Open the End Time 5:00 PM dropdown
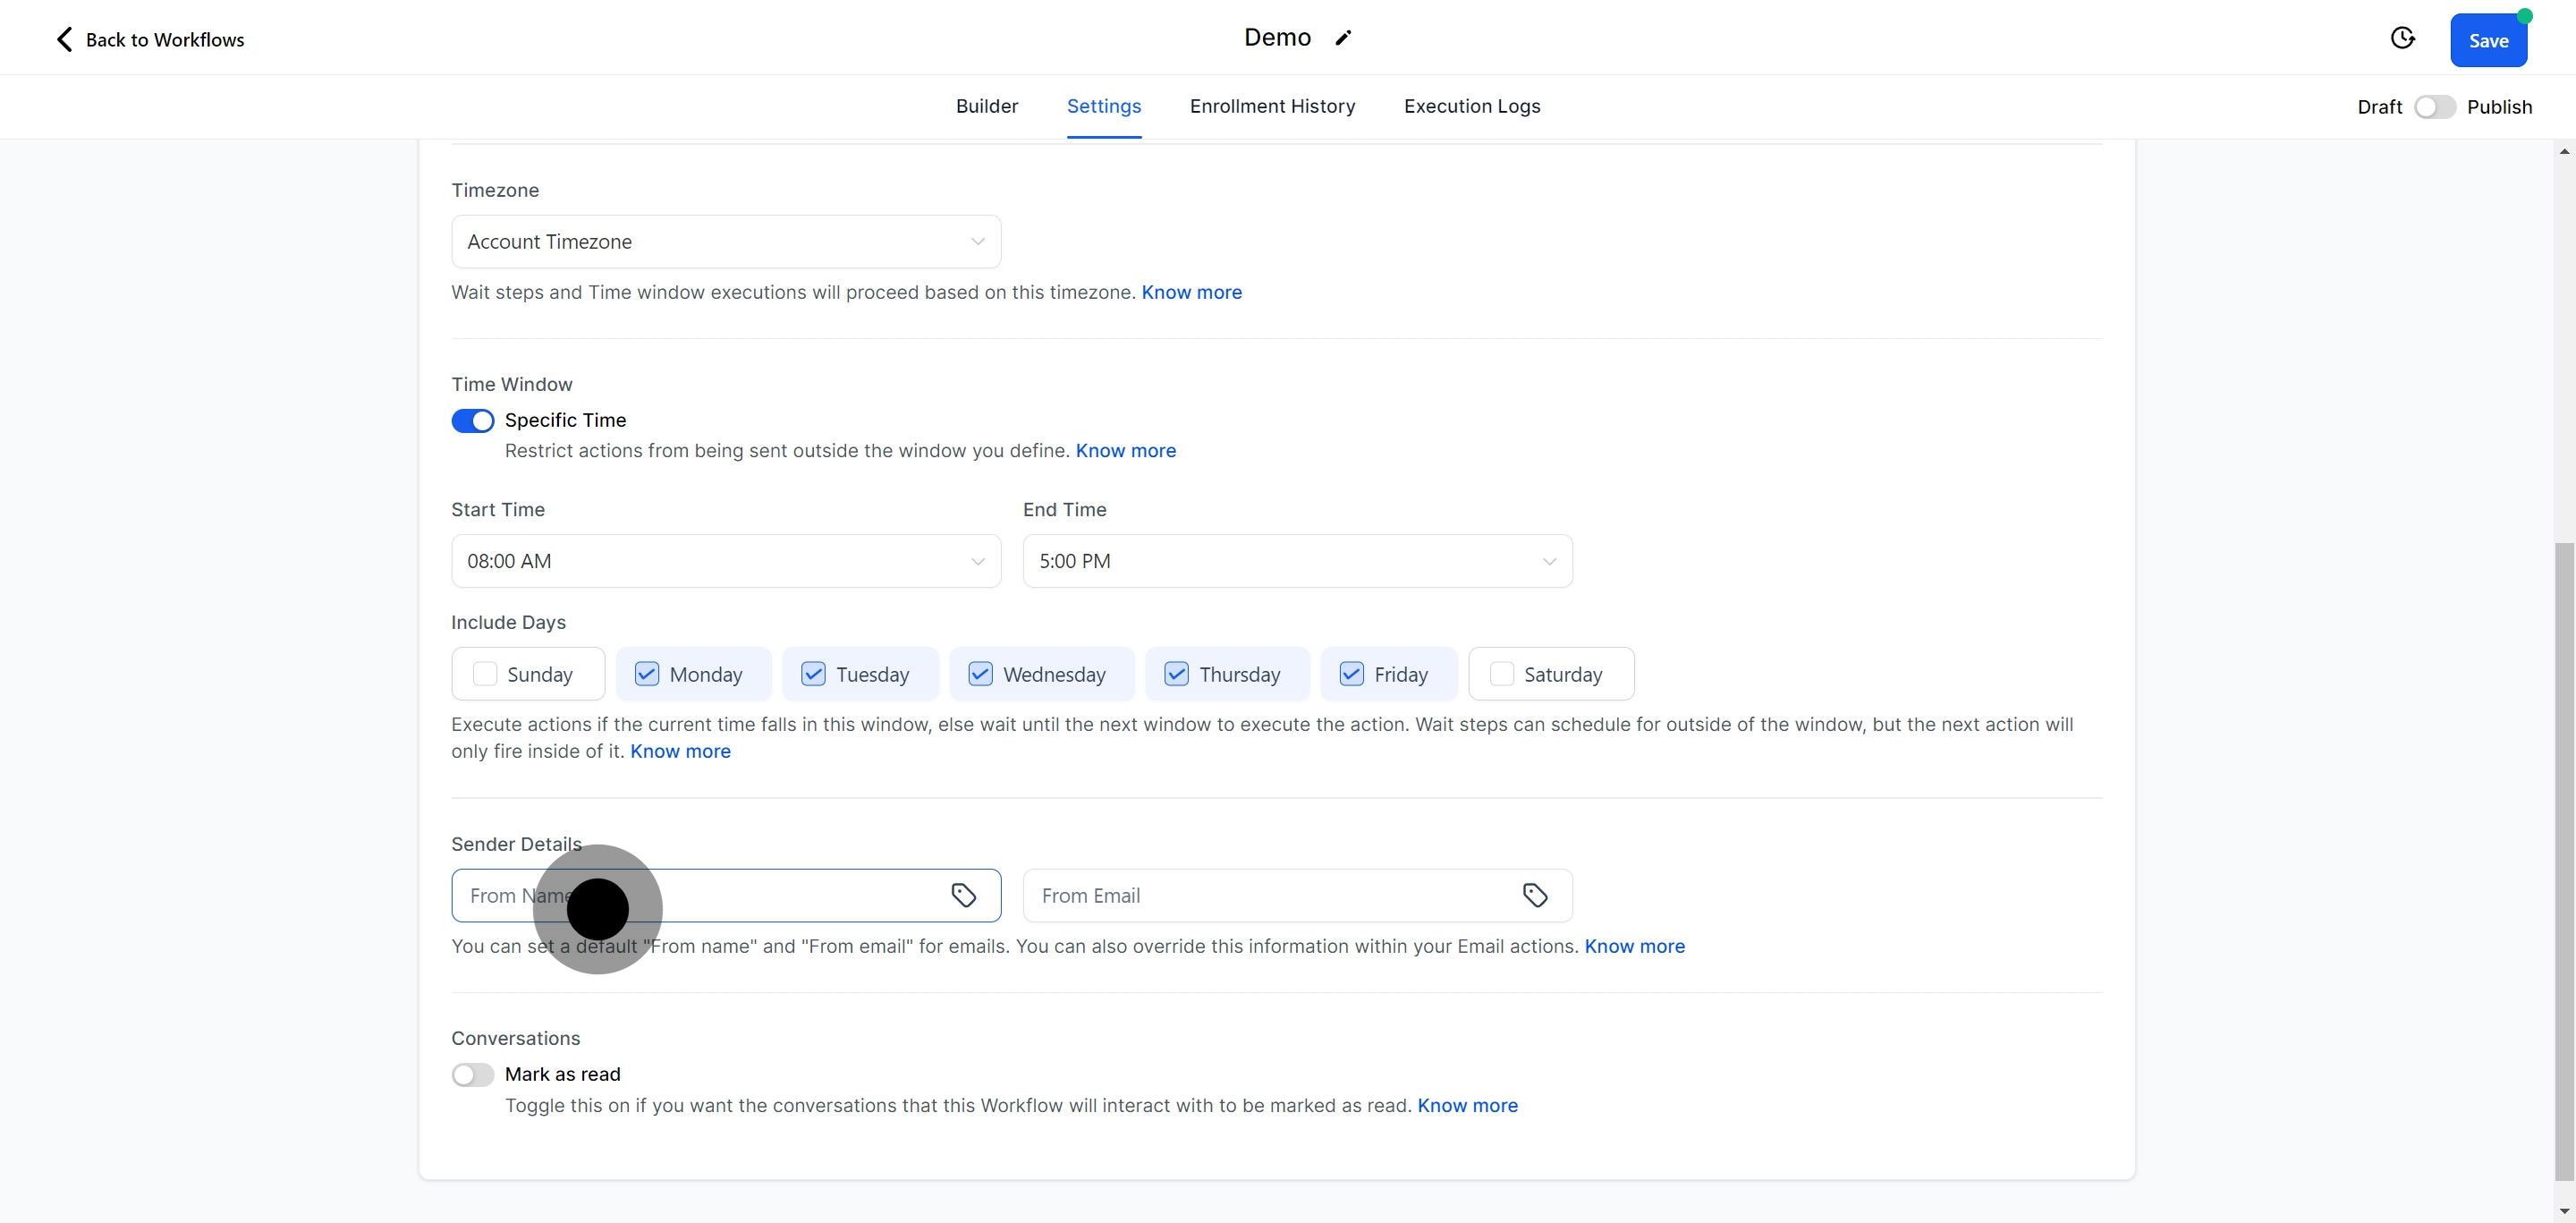2576x1223 pixels. point(1297,561)
